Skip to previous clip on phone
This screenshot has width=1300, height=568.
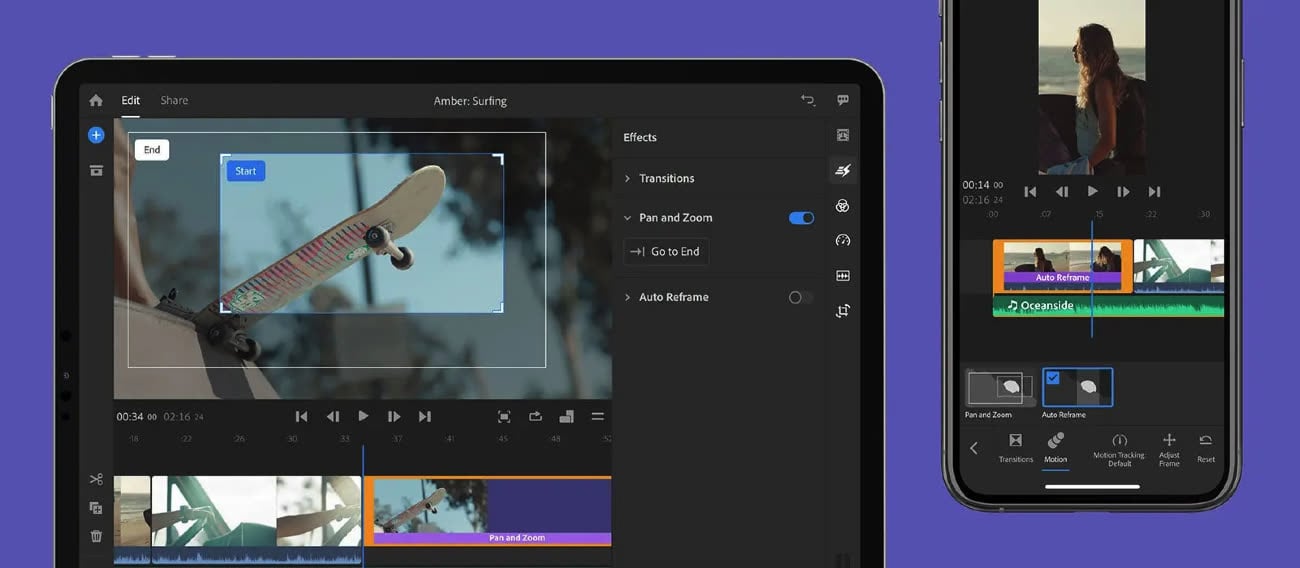click(x=1030, y=191)
